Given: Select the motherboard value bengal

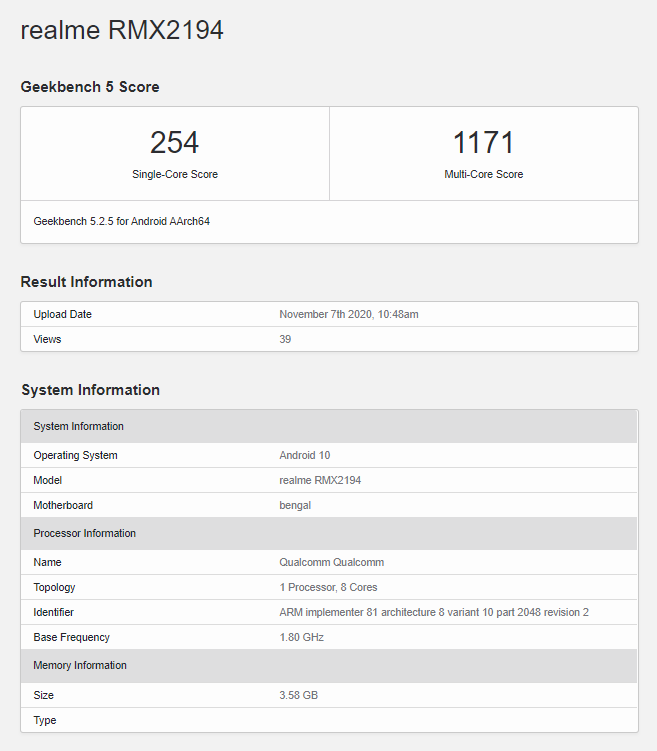Looking at the screenshot, I should pyautogui.click(x=295, y=505).
